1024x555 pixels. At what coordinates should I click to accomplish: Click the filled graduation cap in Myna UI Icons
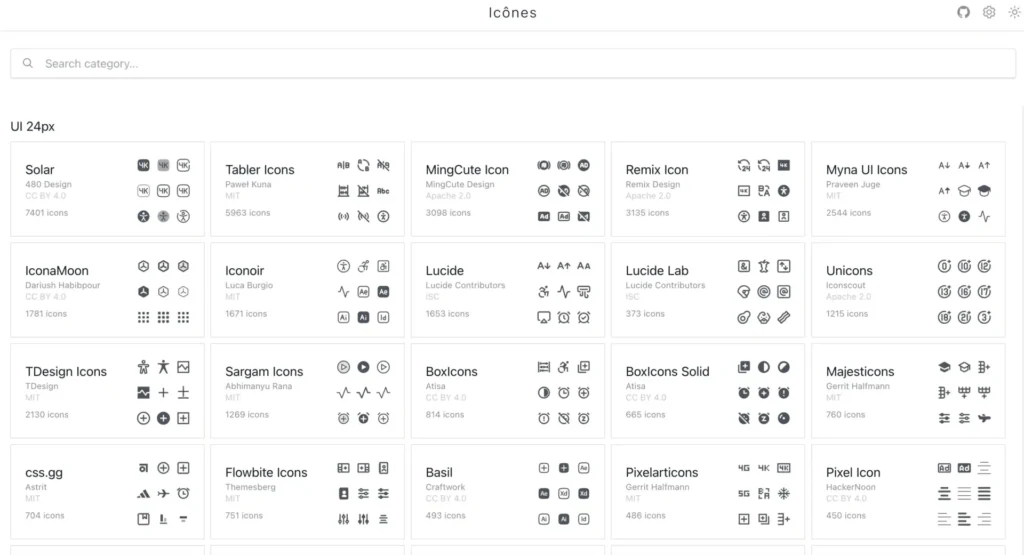(984, 191)
